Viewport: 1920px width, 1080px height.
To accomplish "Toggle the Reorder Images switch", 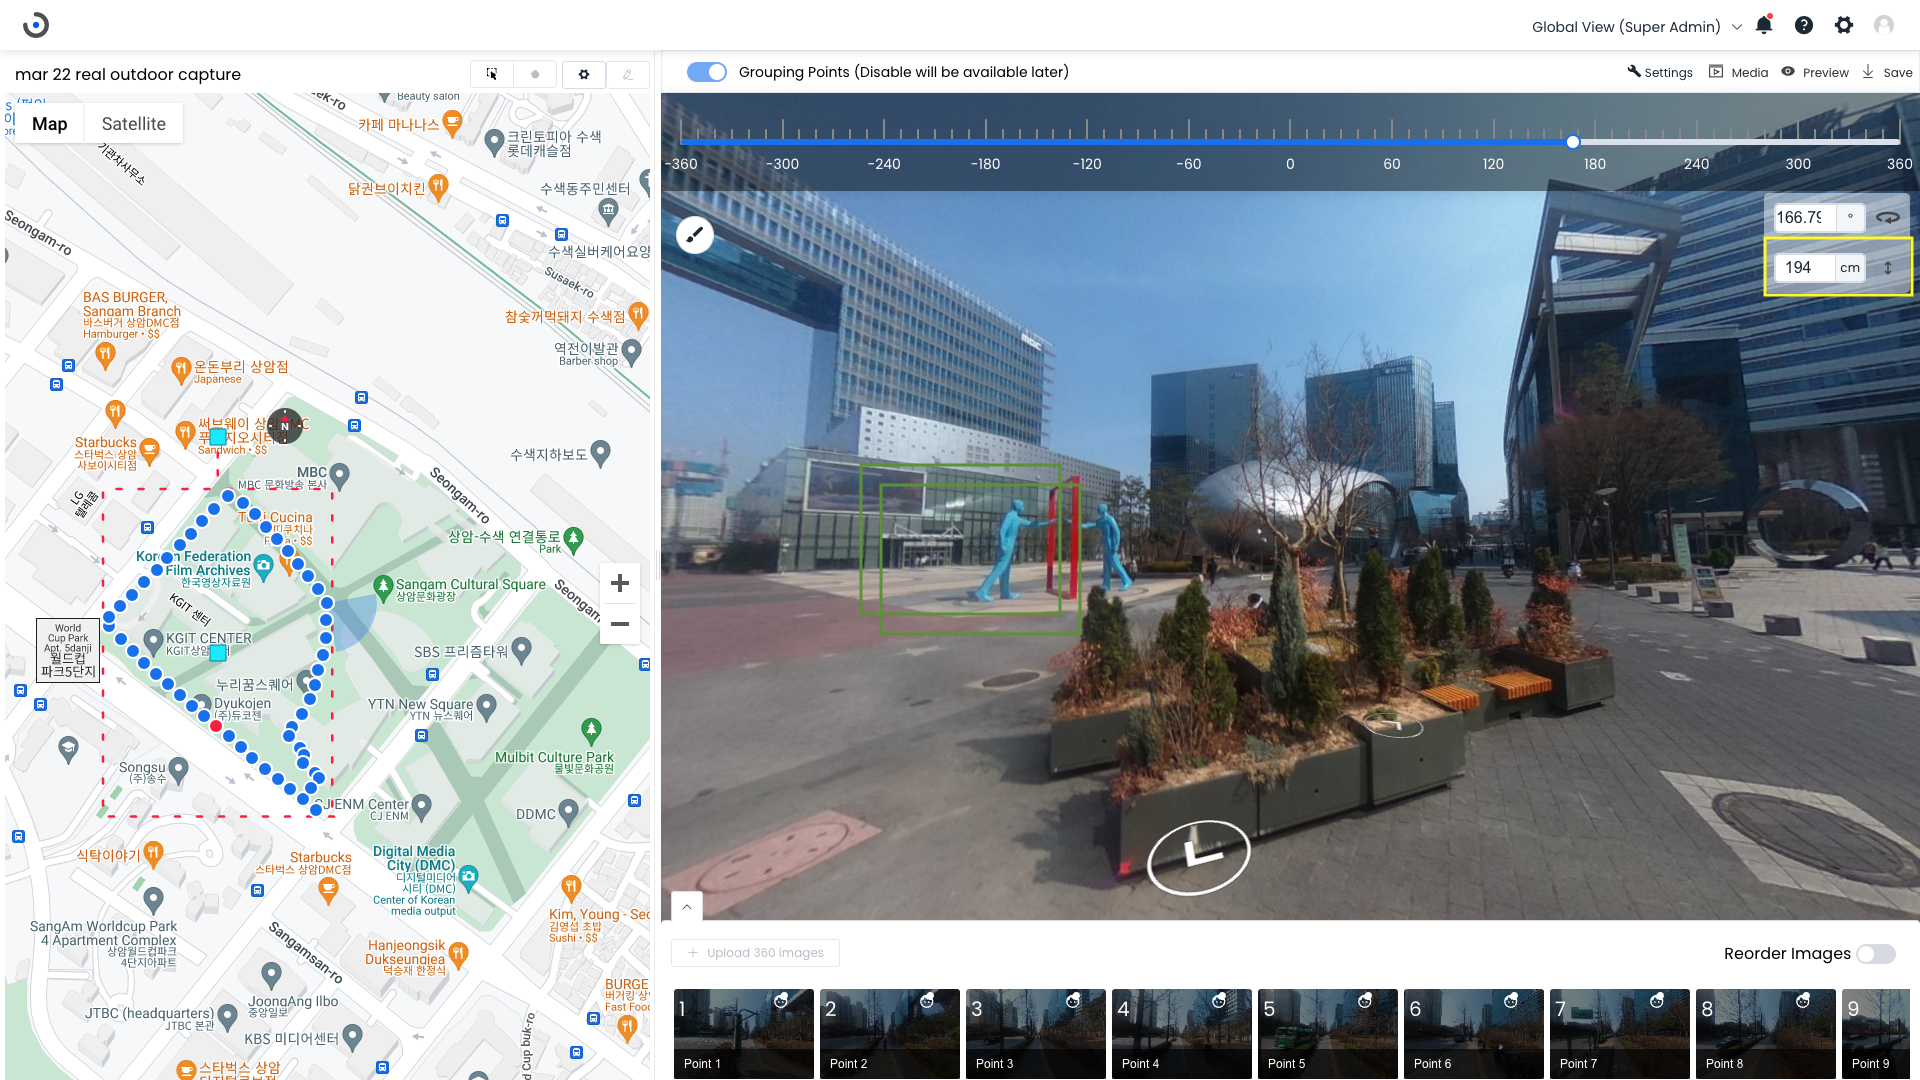I will 1876,954.
